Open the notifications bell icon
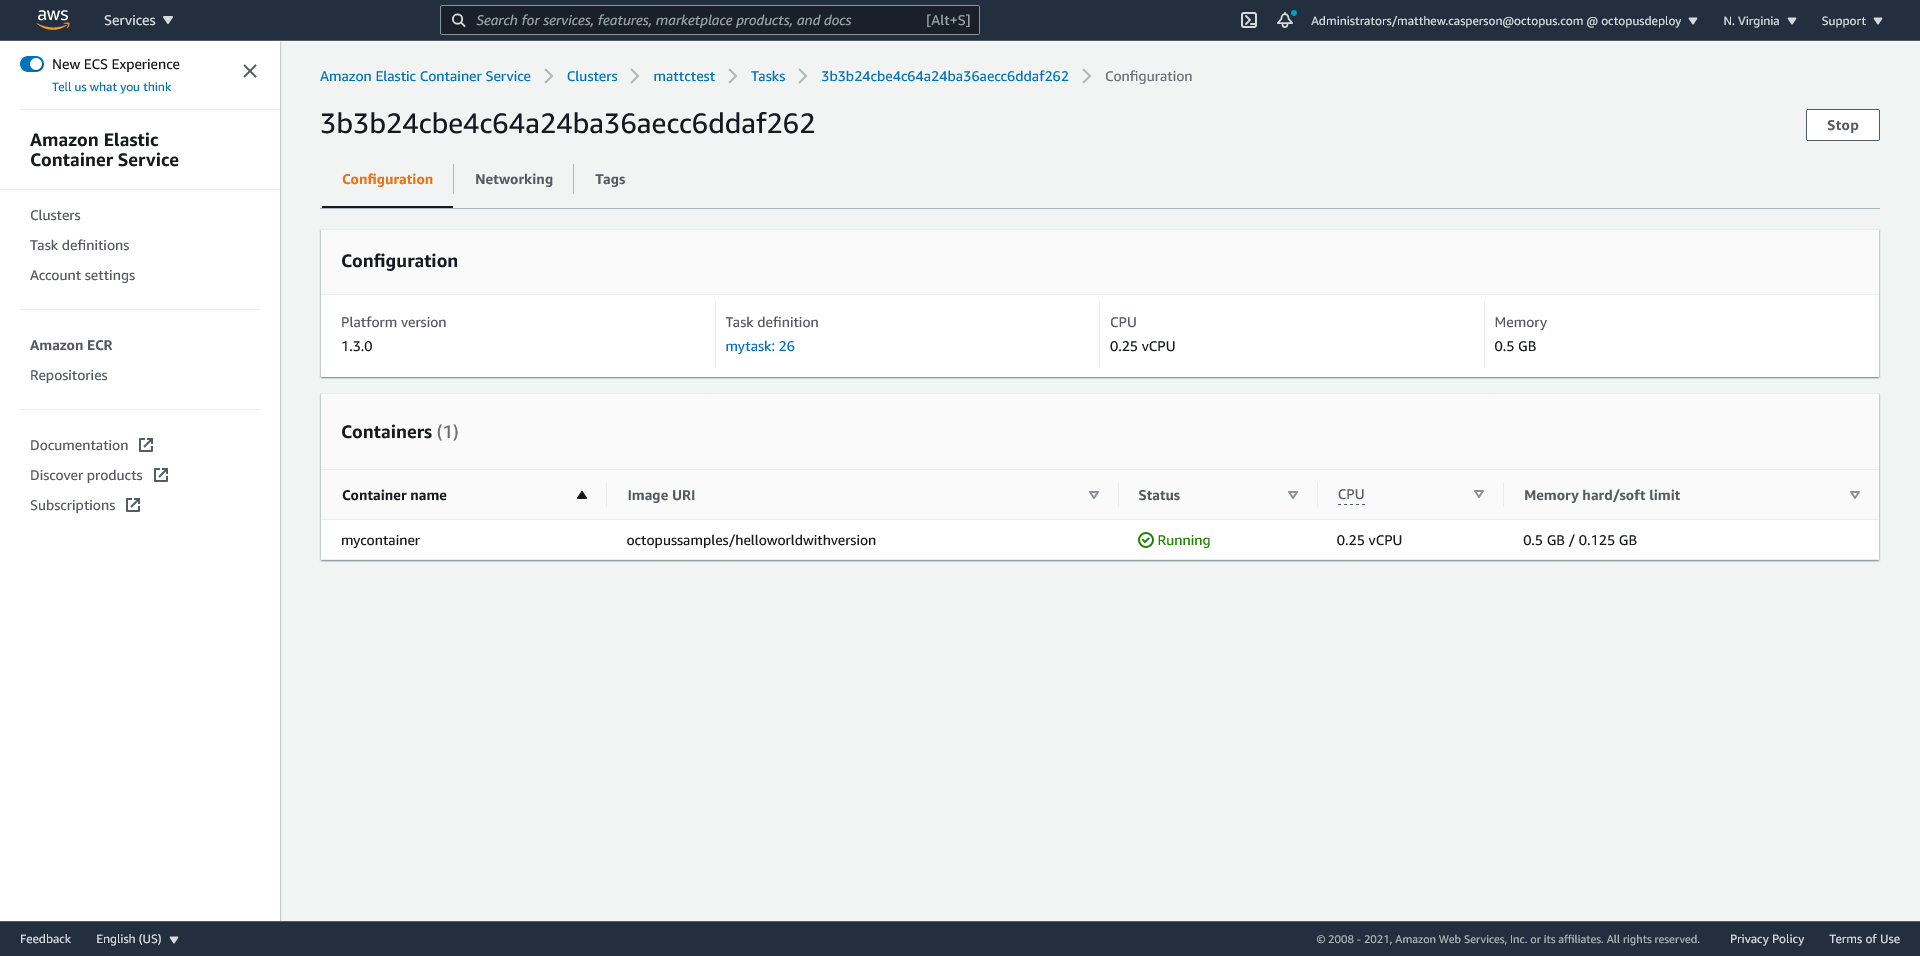 [1285, 20]
